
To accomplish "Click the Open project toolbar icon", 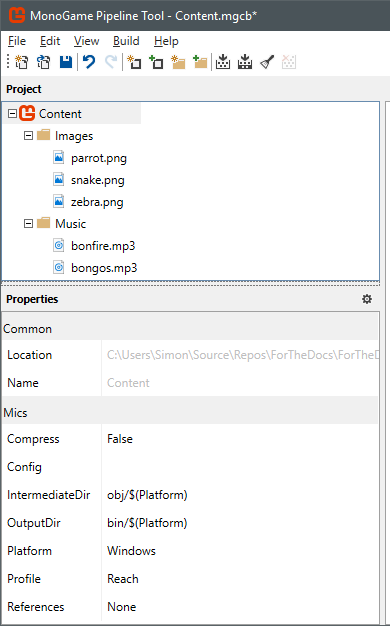I will [44, 62].
